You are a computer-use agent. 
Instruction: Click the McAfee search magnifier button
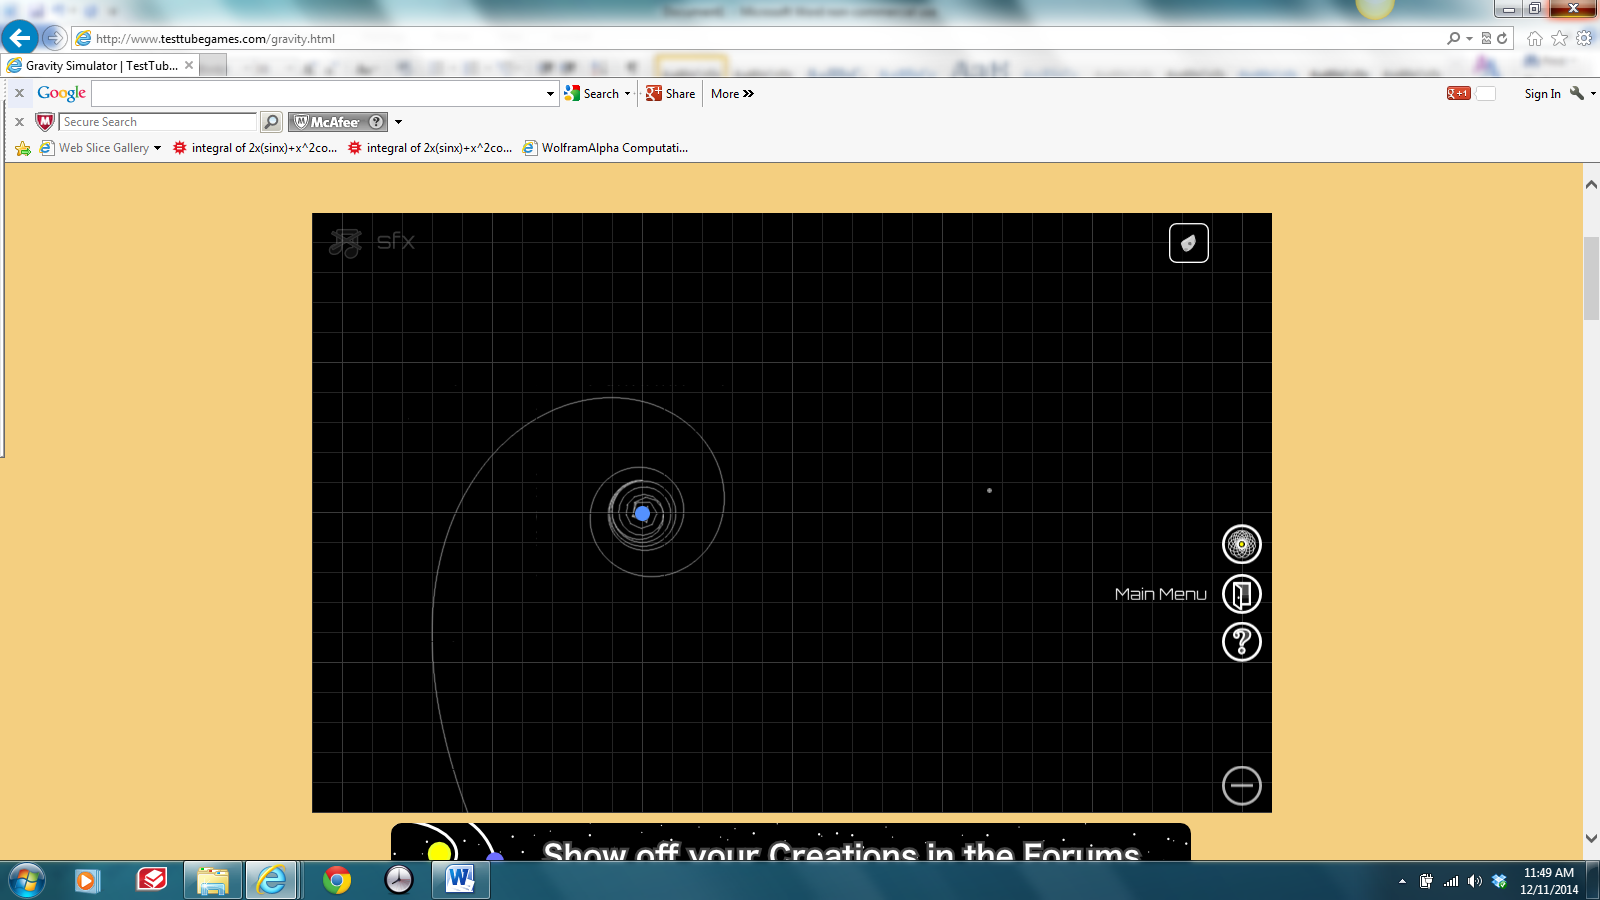[x=271, y=122]
